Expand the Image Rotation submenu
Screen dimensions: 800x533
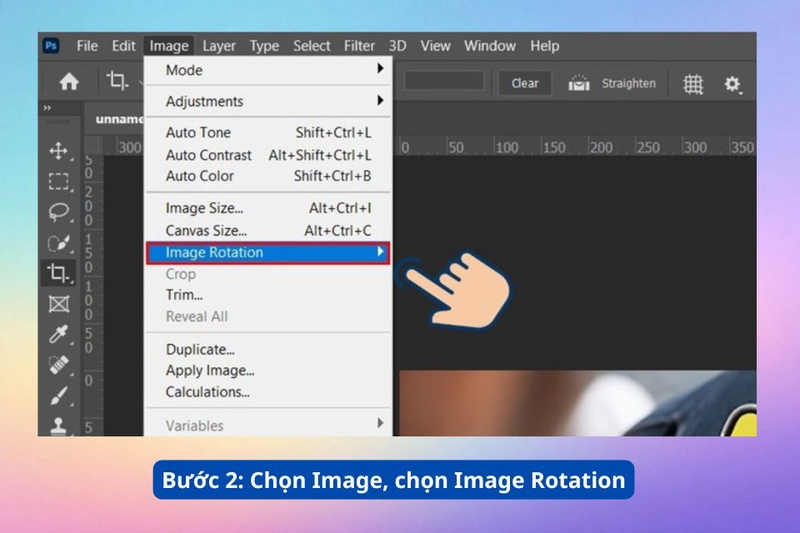point(268,252)
